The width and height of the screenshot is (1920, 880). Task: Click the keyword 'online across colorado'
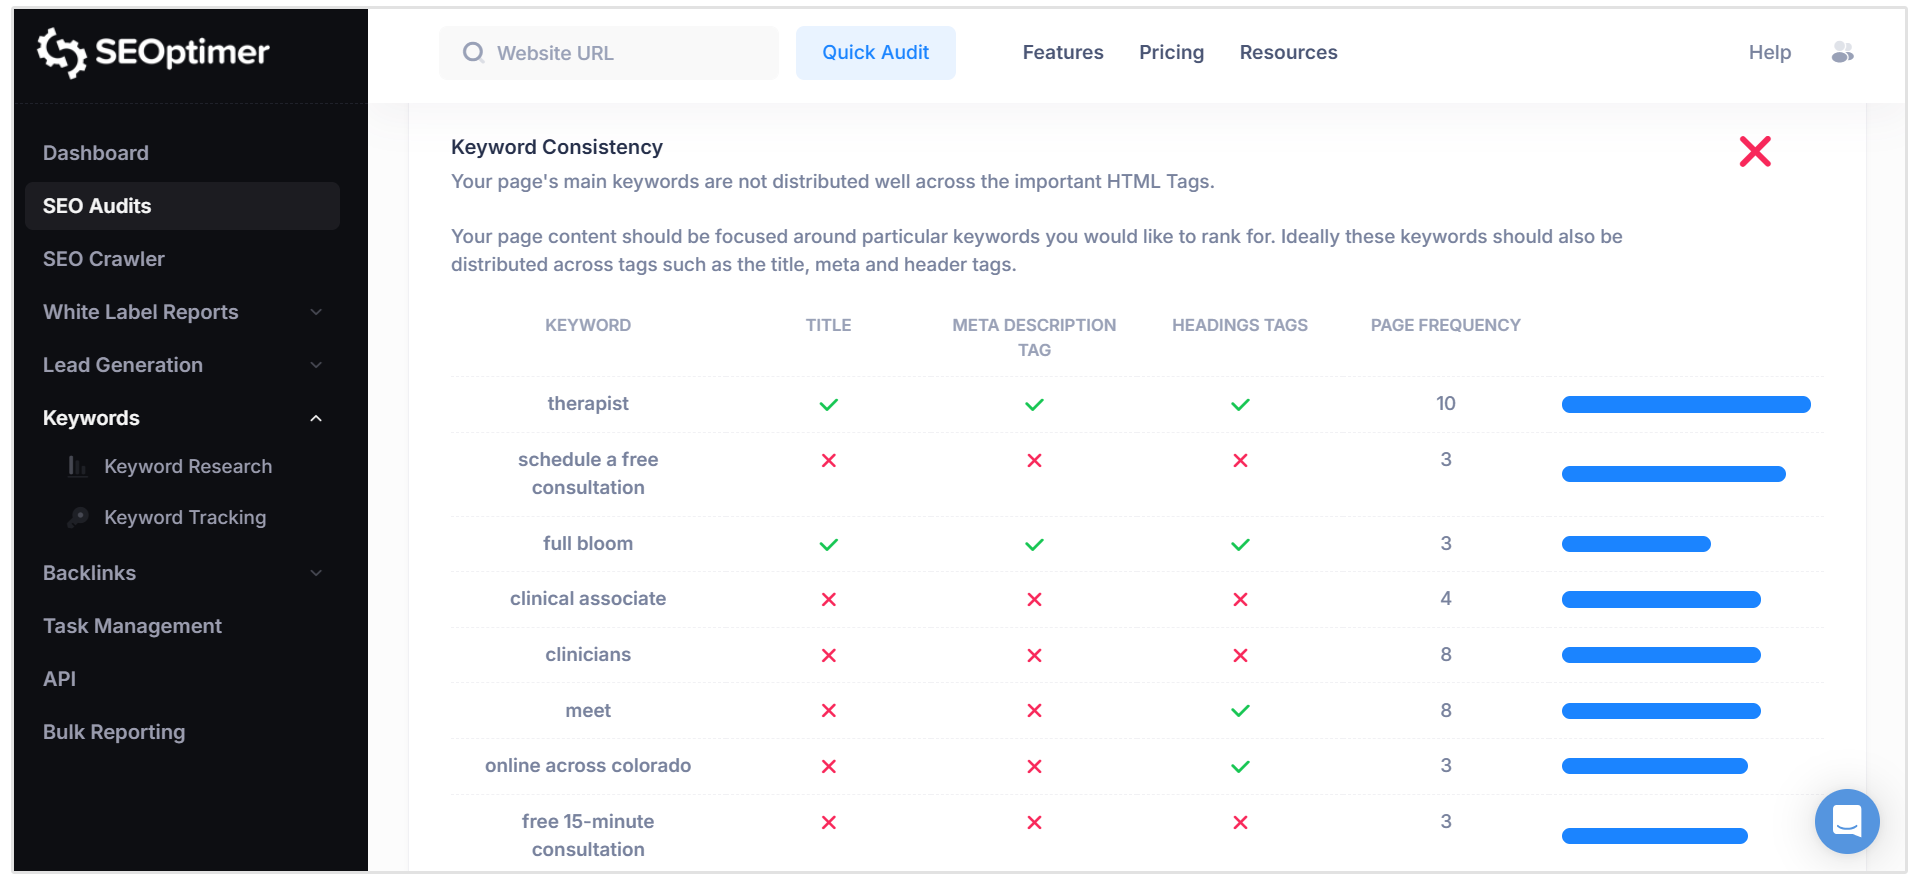(588, 765)
